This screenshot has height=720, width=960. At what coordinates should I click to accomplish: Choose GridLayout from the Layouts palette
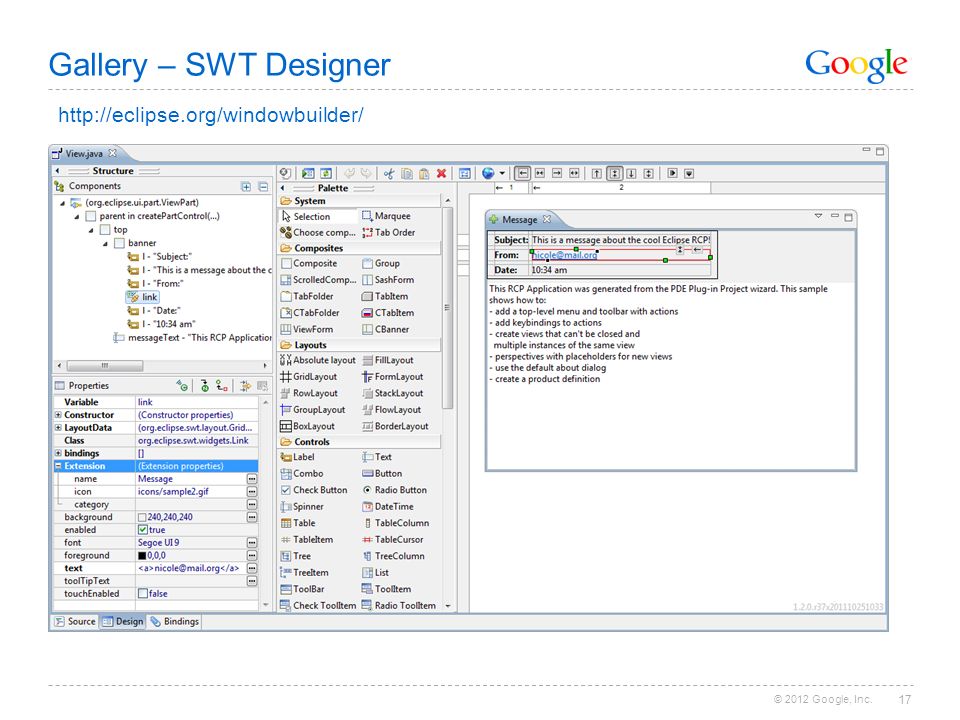point(309,377)
